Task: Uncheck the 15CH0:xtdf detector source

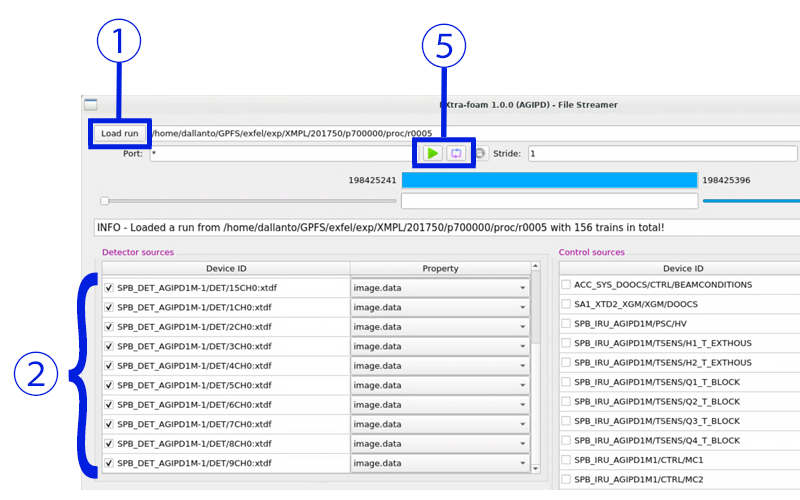Action: tap(109, 288)
